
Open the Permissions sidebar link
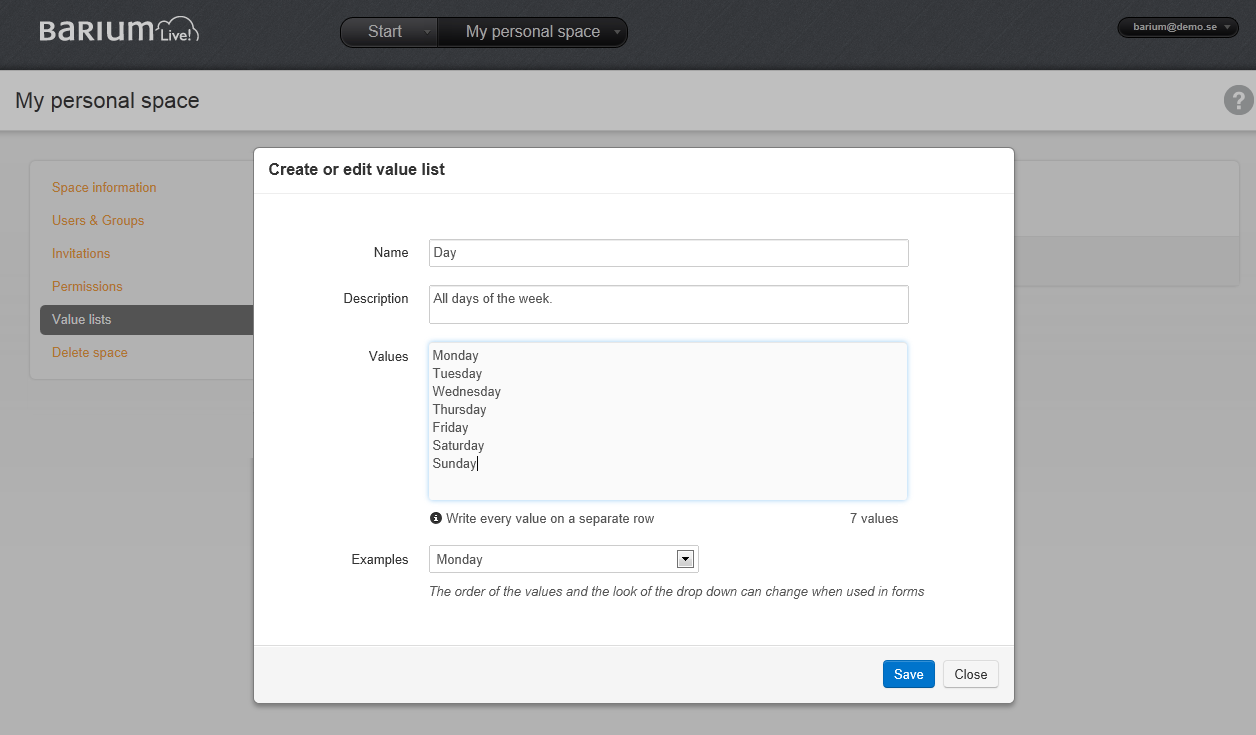87,286
